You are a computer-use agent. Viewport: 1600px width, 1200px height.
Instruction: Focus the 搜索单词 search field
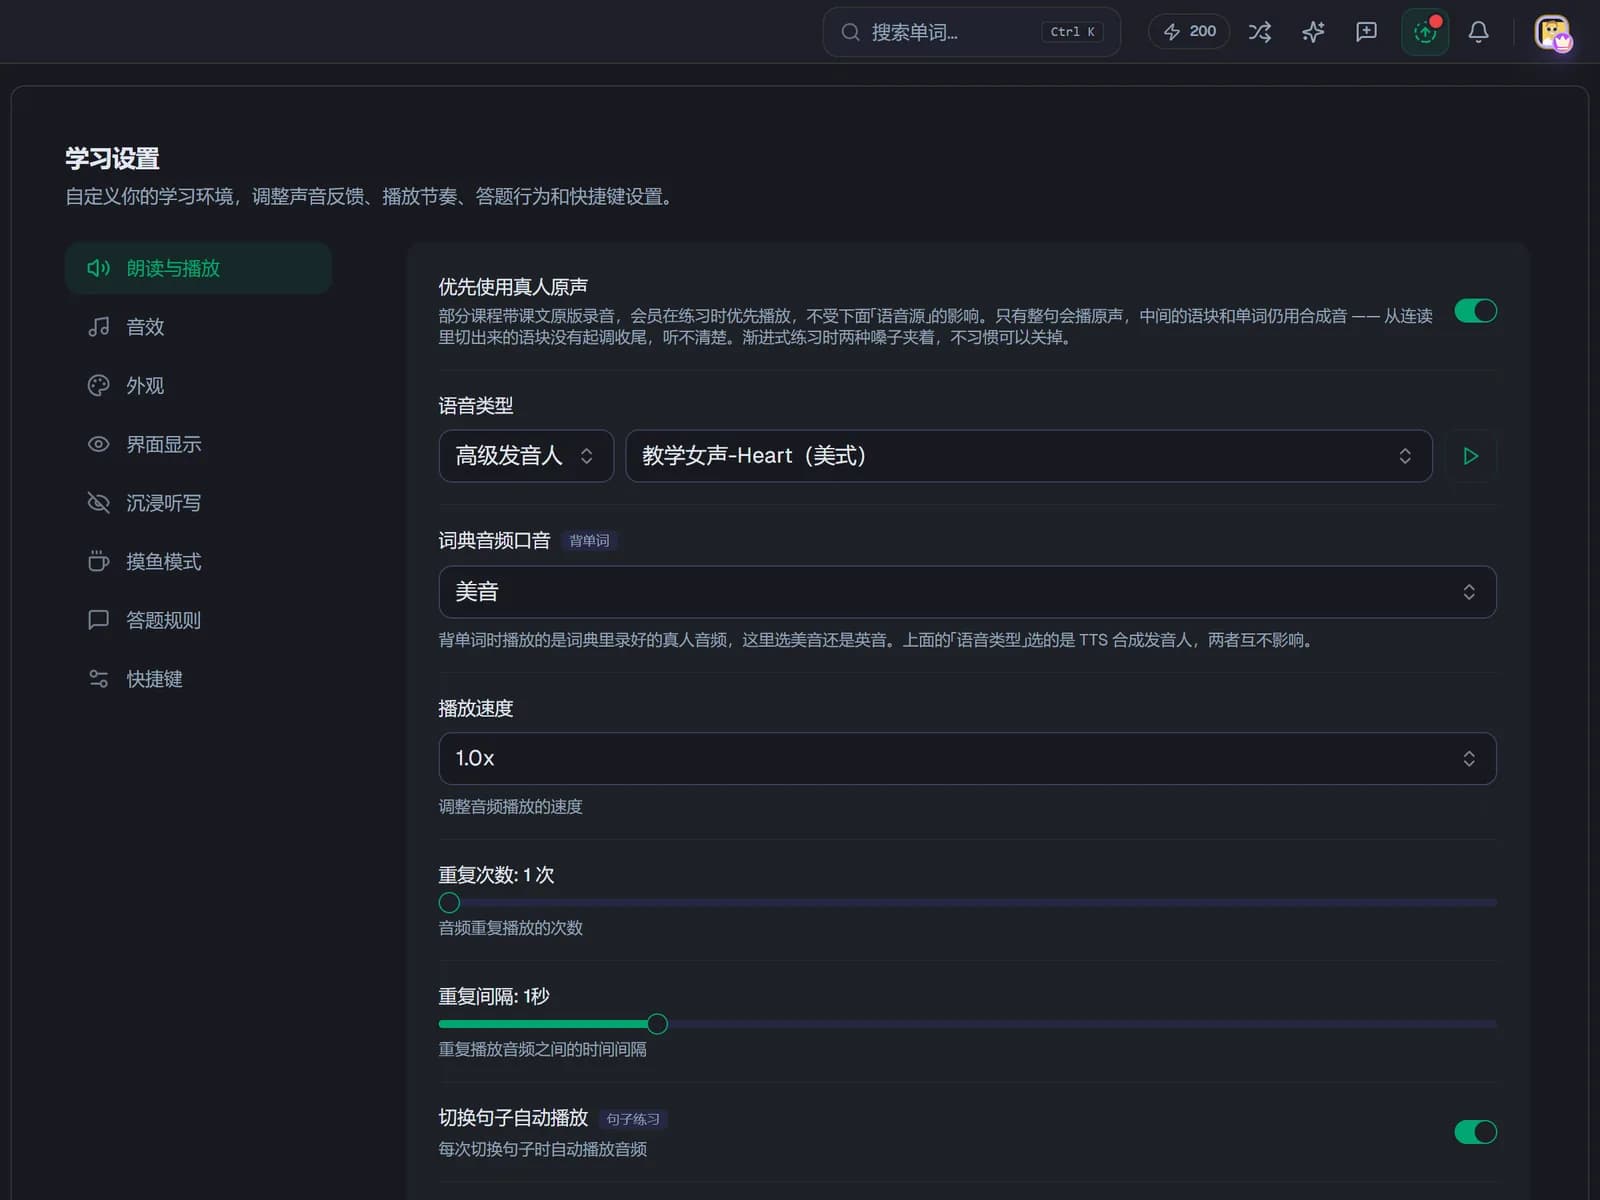click(x=971, y=32)
